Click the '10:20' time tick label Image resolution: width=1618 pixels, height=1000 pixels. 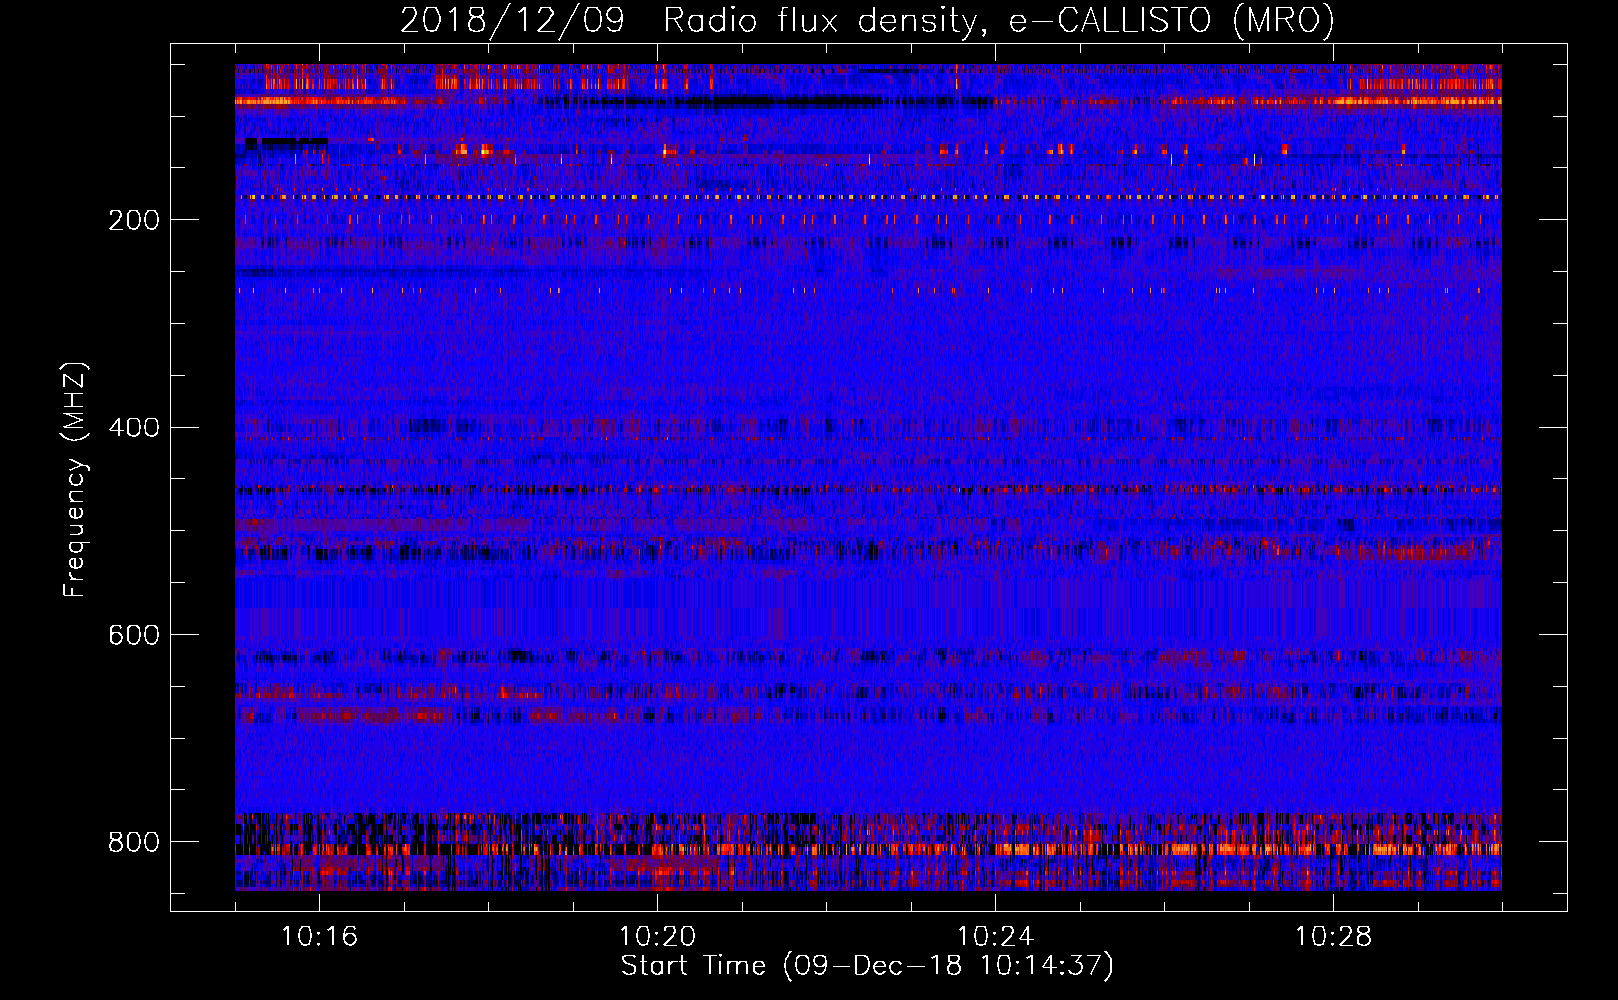coord(658,937)
